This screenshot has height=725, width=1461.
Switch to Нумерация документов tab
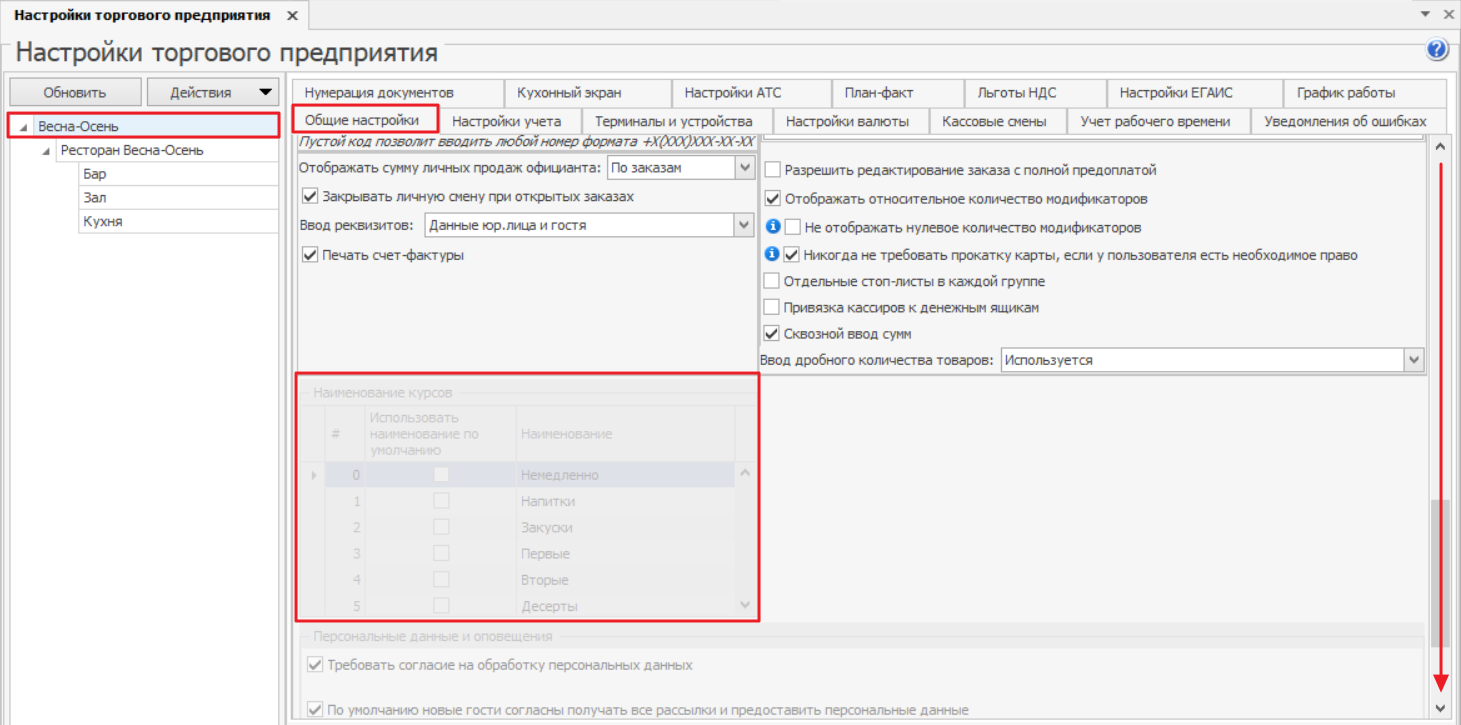(379, 92)
